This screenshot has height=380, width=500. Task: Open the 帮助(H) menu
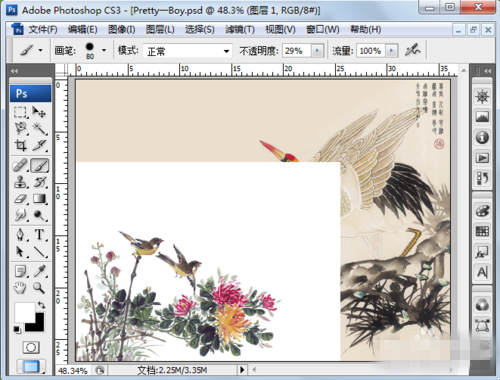pyautogui.click(x=366, y=30)
